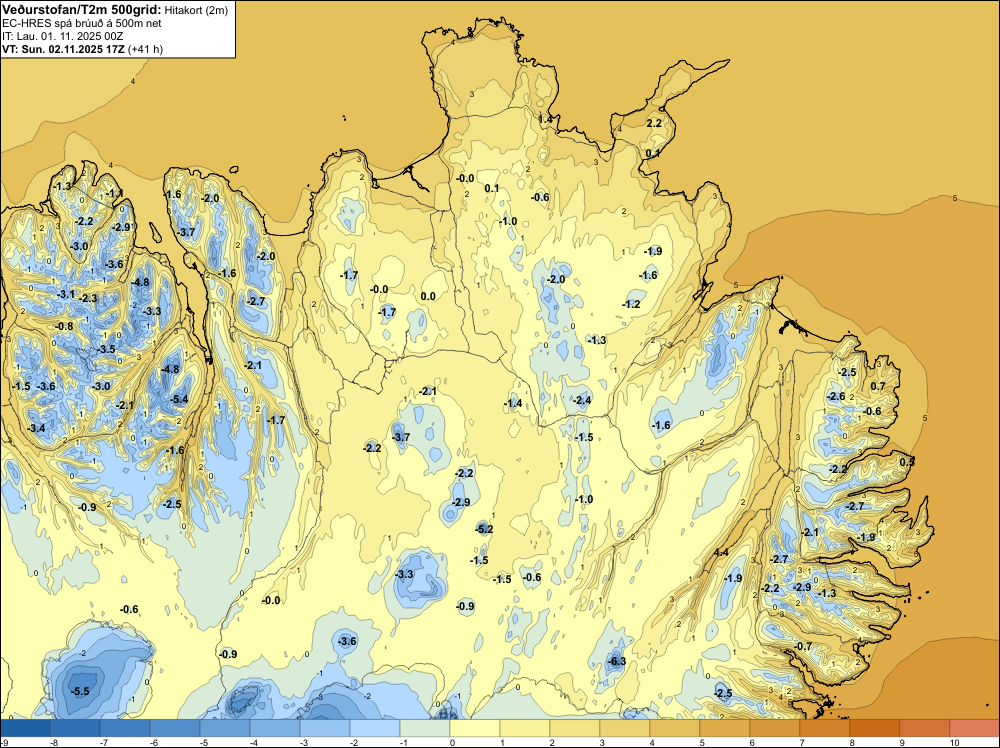Click the legend tick label '-6'
This screenshot has width=1000, height=748.
pyautogui.click(x=154, y=742)
